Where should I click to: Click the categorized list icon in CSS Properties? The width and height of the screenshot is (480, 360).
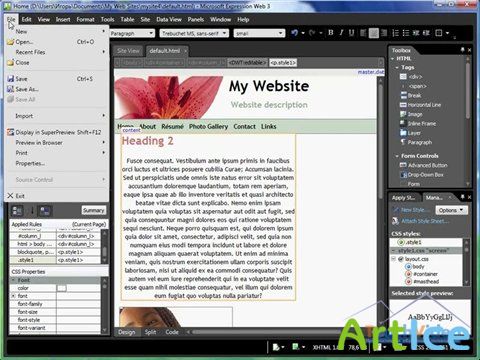17,211
